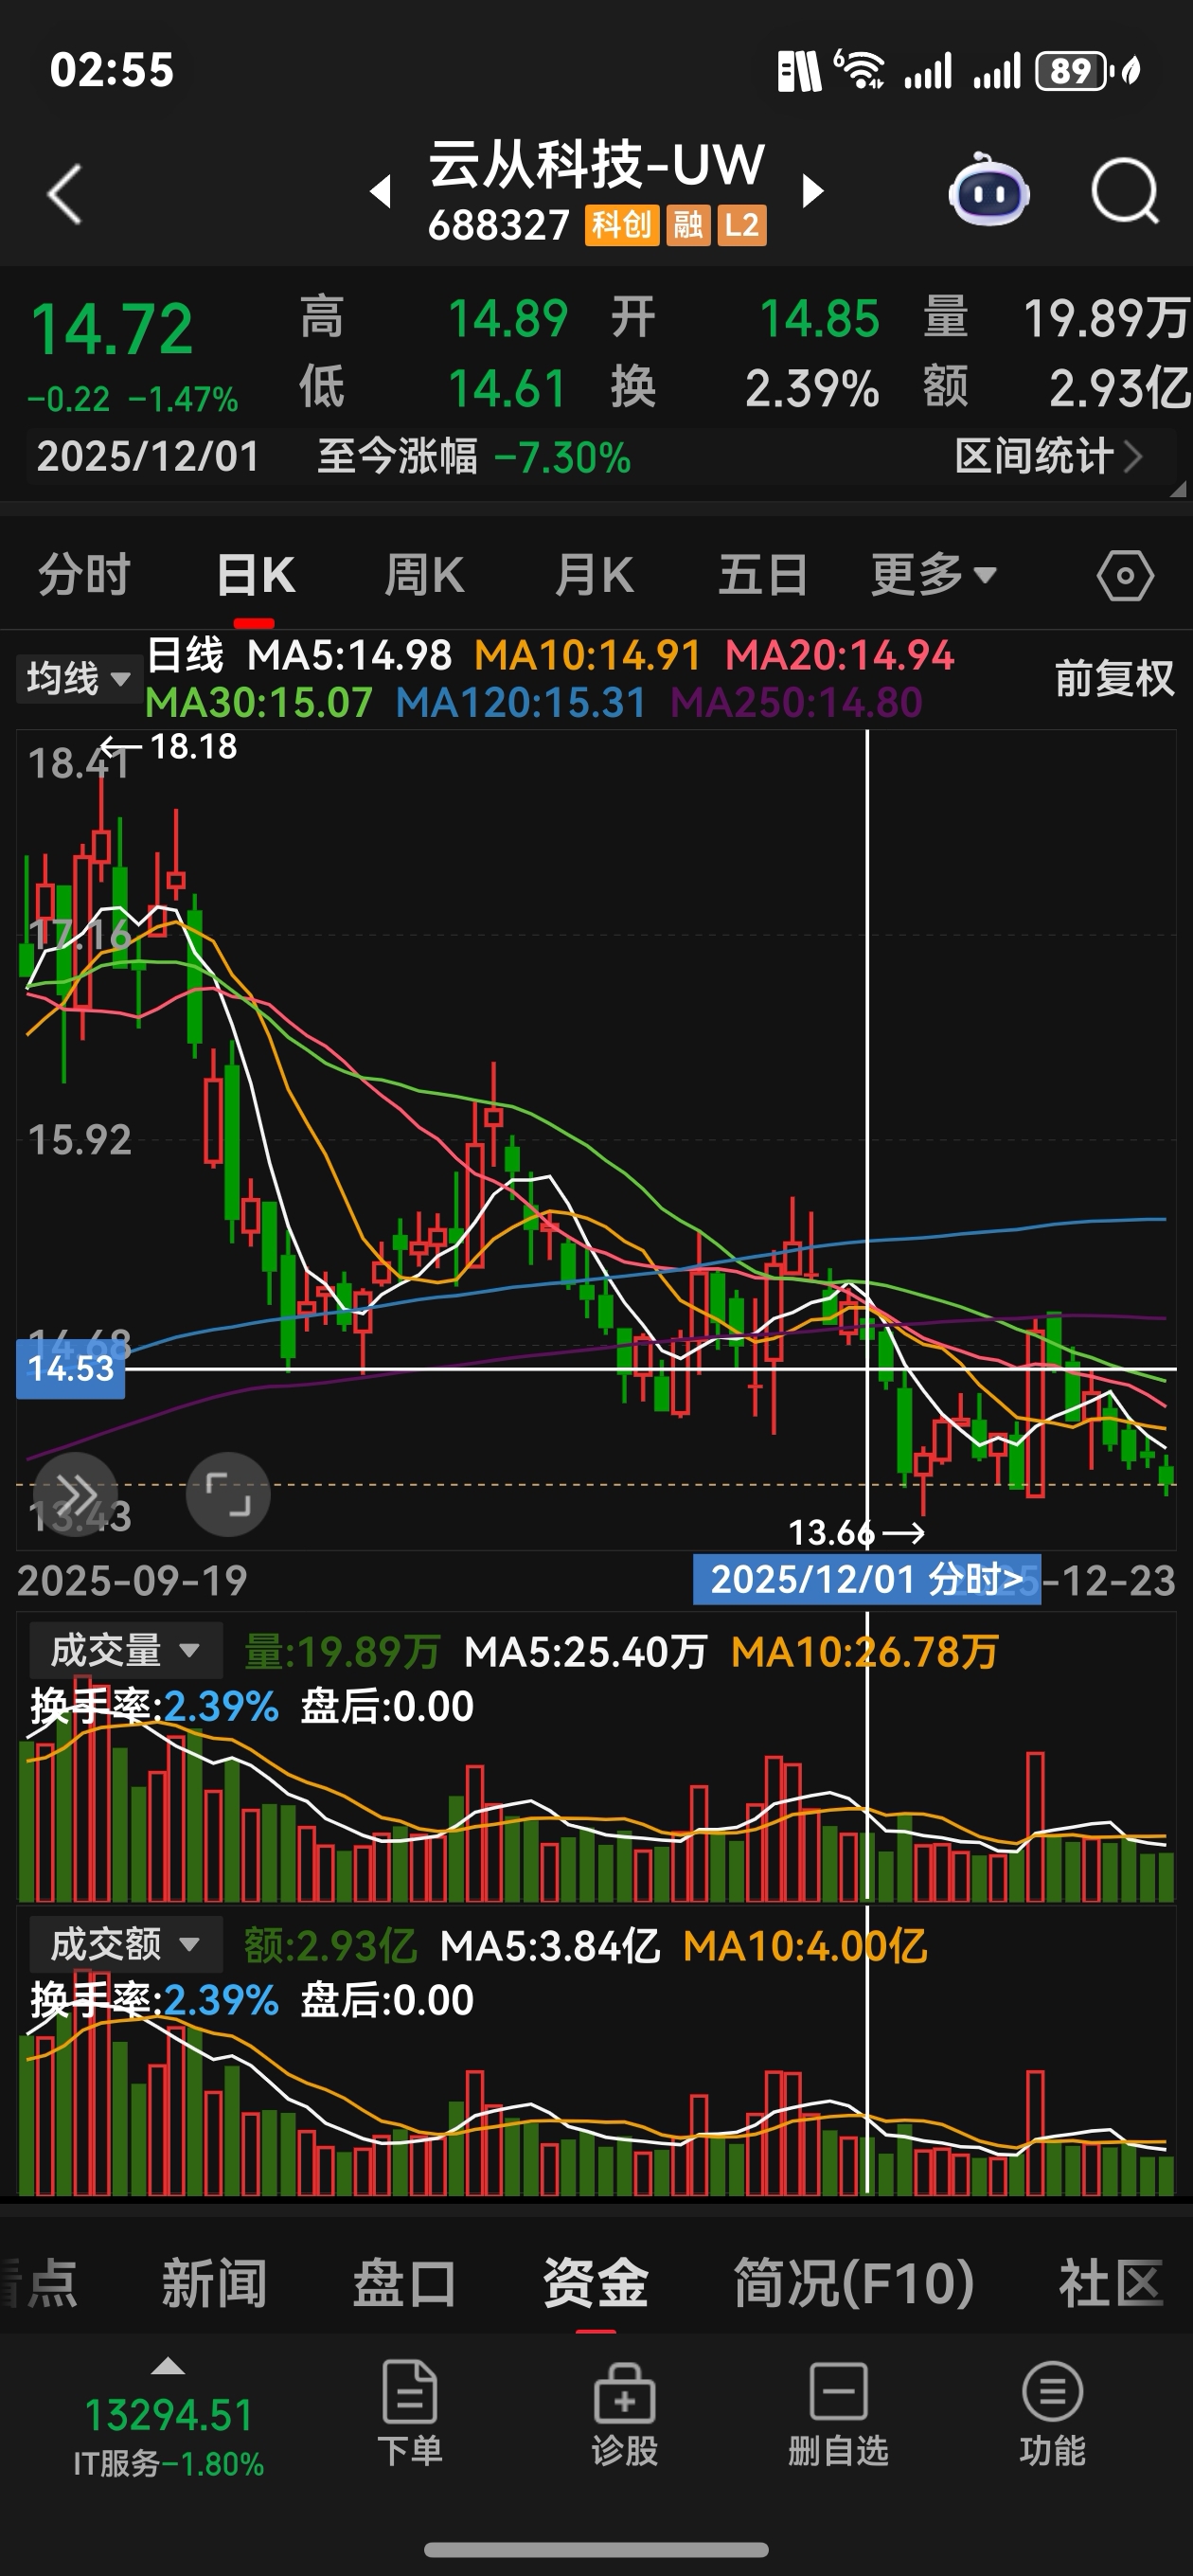Select the 日K tab
Screen dimensions: 1193x2576
point(256,575)
